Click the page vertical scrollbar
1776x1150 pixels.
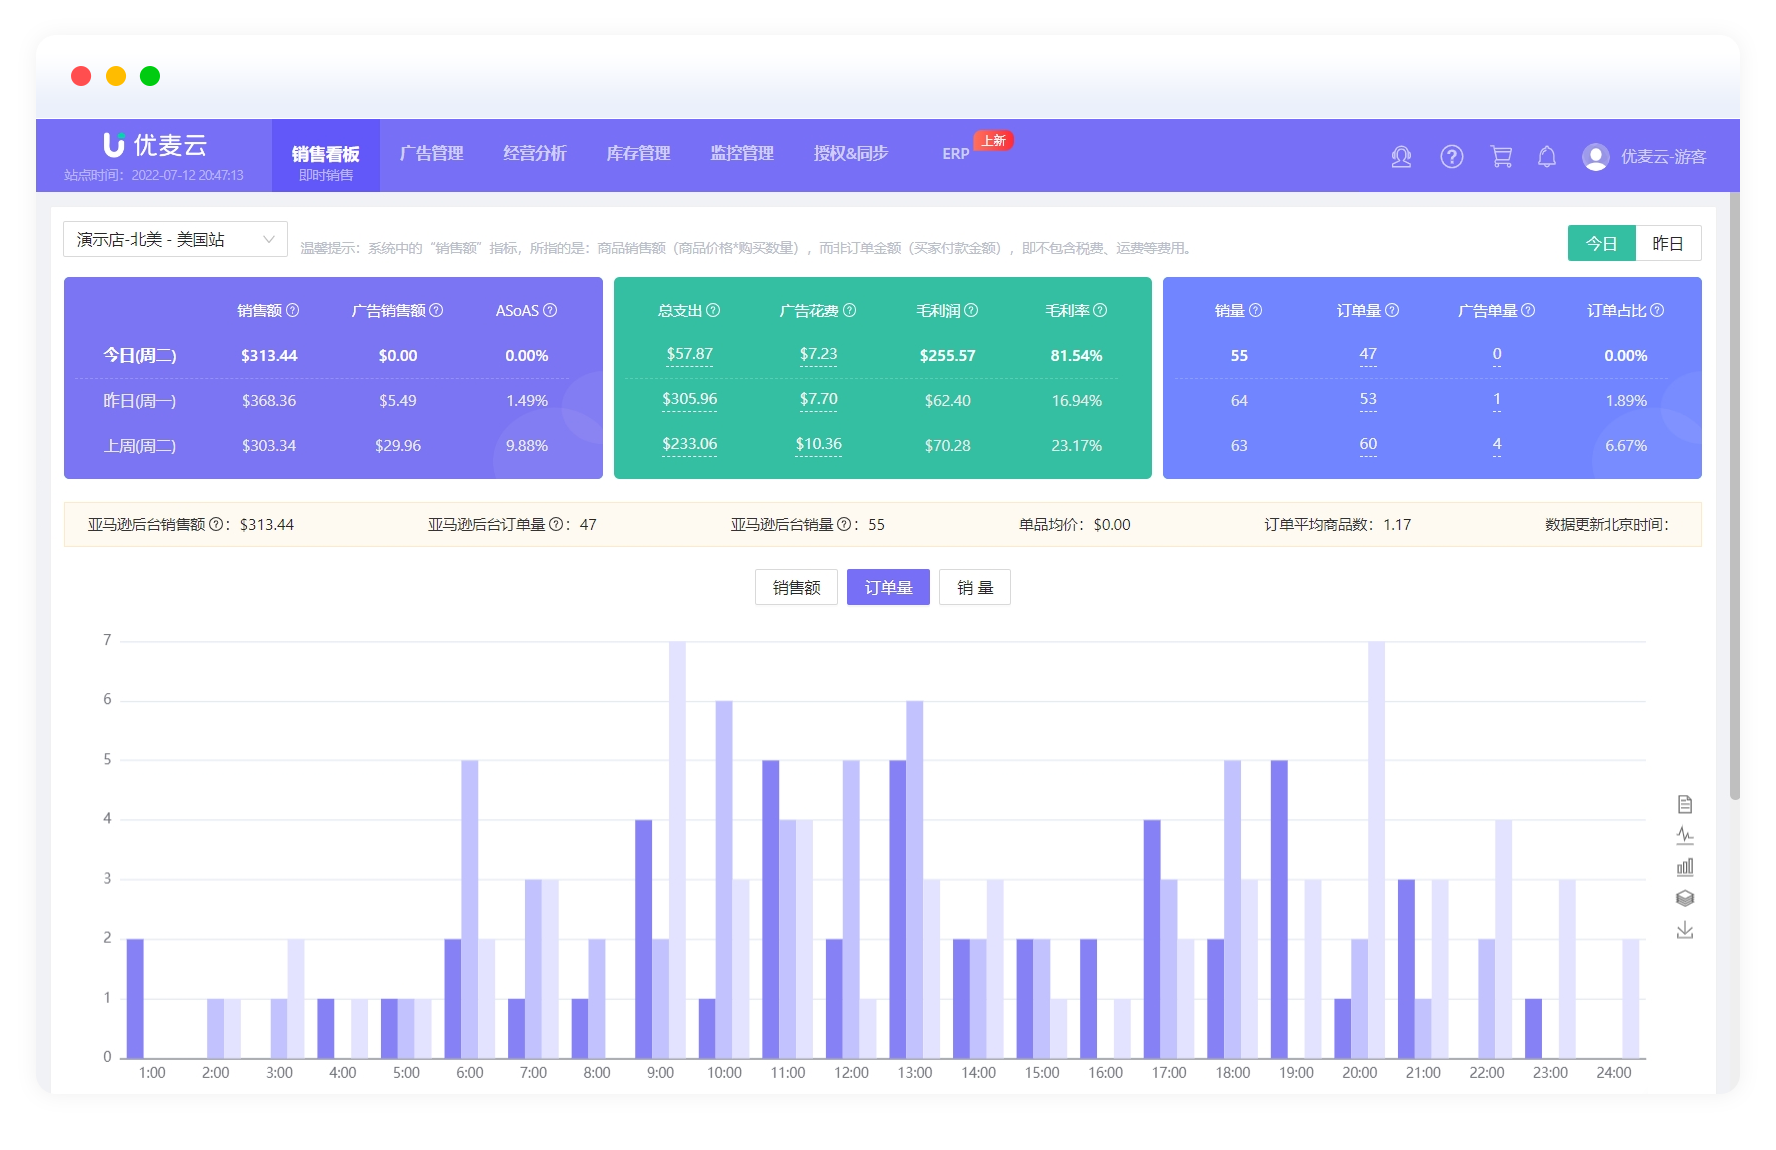pyautogui.click(x=1734, y=500)
